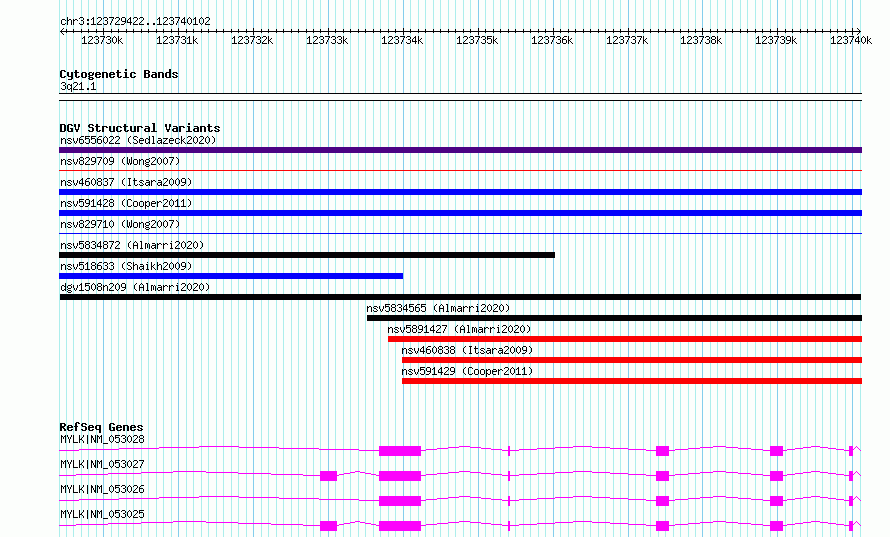
Task: Click the blue nsv460837 variant bar
Action: 460,192
